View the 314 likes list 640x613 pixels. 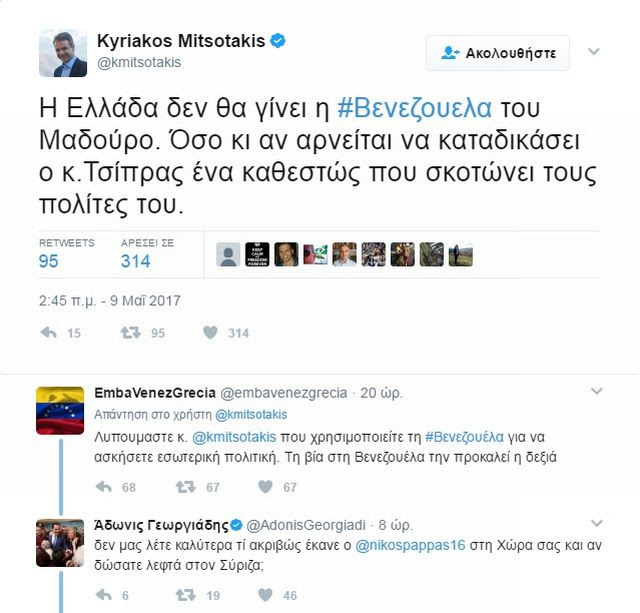147,254
